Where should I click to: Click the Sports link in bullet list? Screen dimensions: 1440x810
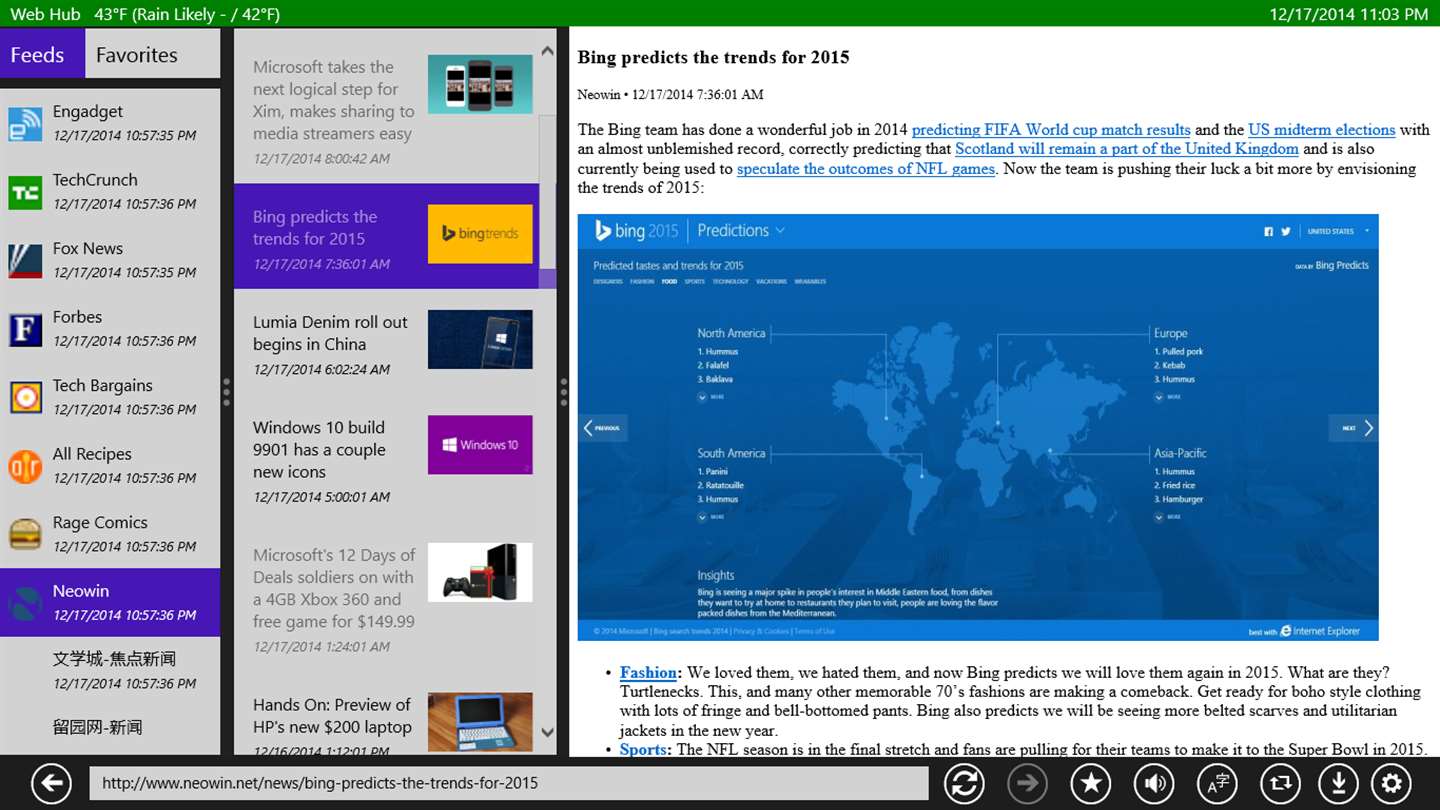(x=646, y=750)
